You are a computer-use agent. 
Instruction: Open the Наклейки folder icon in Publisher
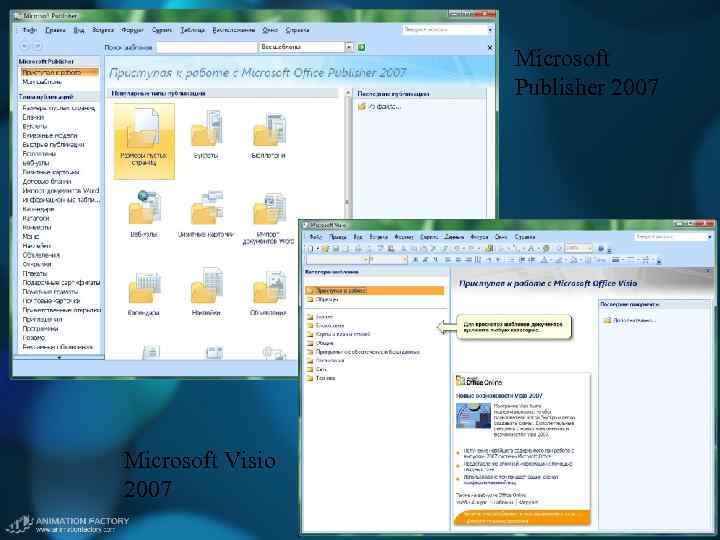(207, 287)
